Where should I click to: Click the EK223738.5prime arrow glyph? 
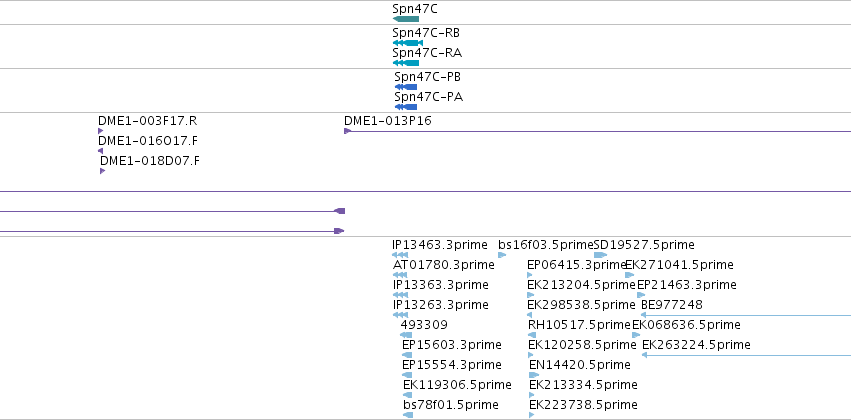532,415
